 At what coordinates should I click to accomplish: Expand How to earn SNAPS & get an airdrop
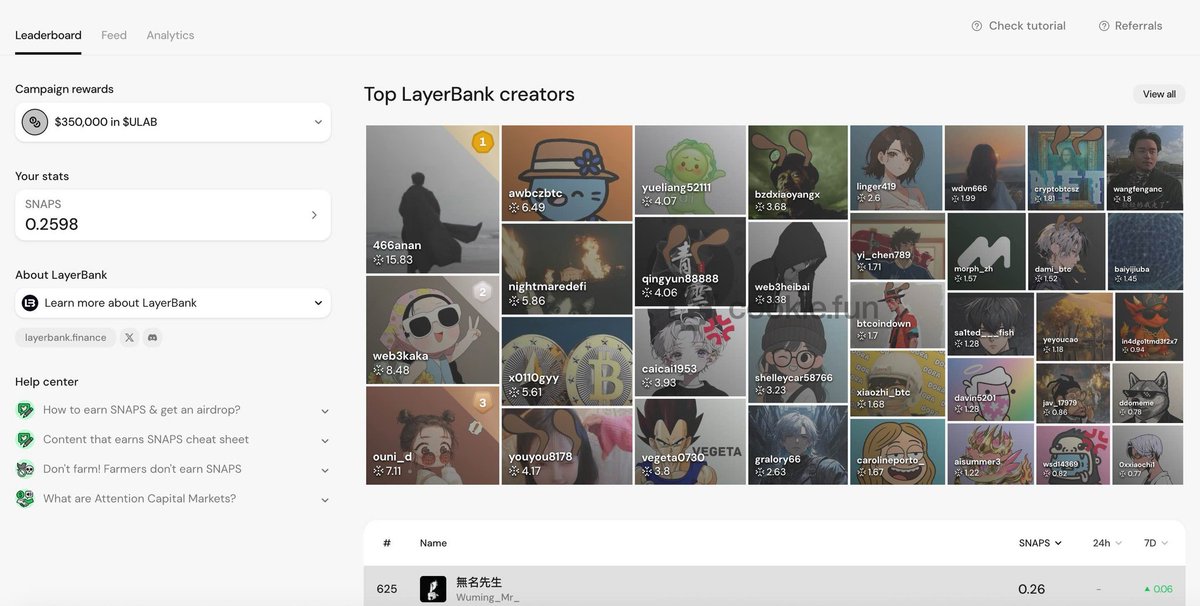[x=173, y=410]
